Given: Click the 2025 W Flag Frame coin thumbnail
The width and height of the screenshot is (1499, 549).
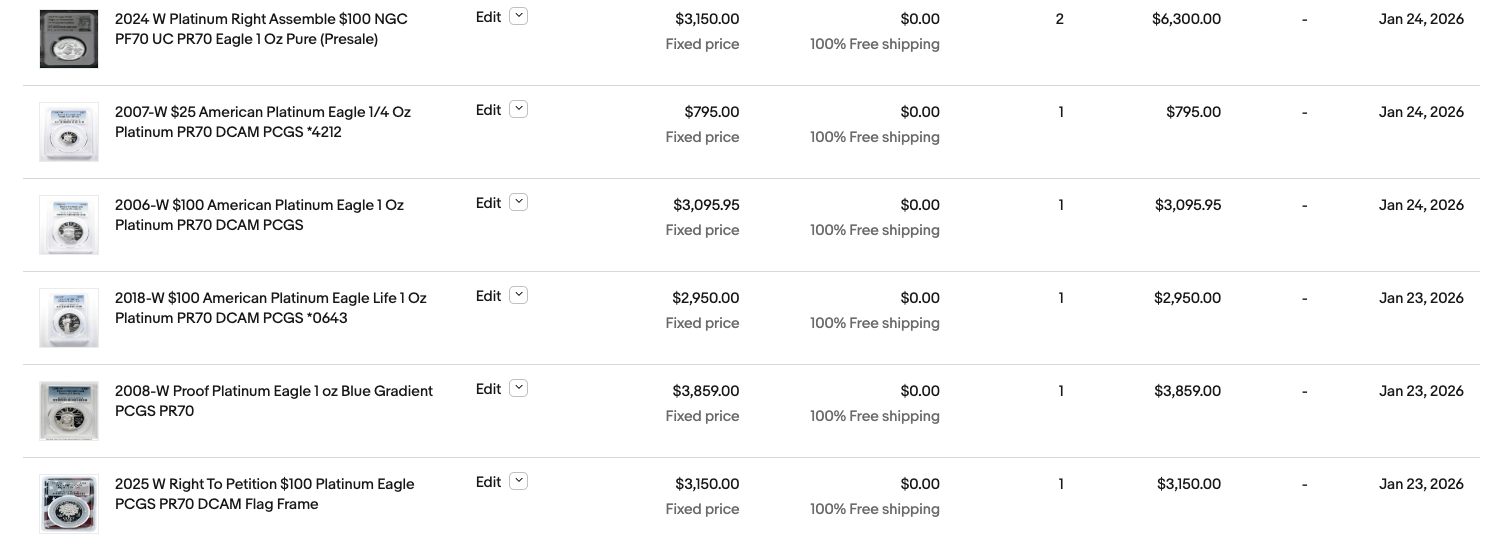Looking at the screenshot, I should 69,504.
